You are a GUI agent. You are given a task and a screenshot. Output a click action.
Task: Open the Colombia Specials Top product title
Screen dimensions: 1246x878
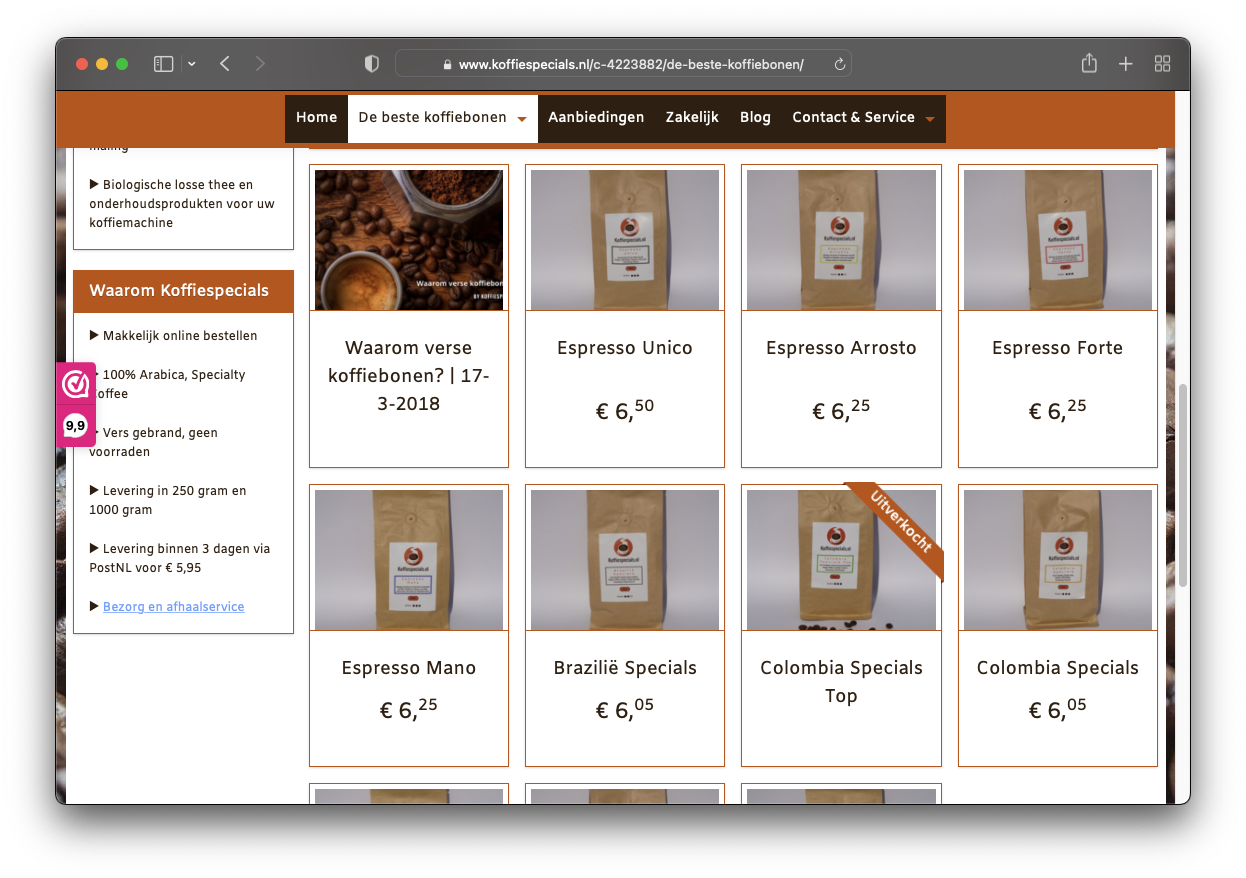(x=841, y=682)
